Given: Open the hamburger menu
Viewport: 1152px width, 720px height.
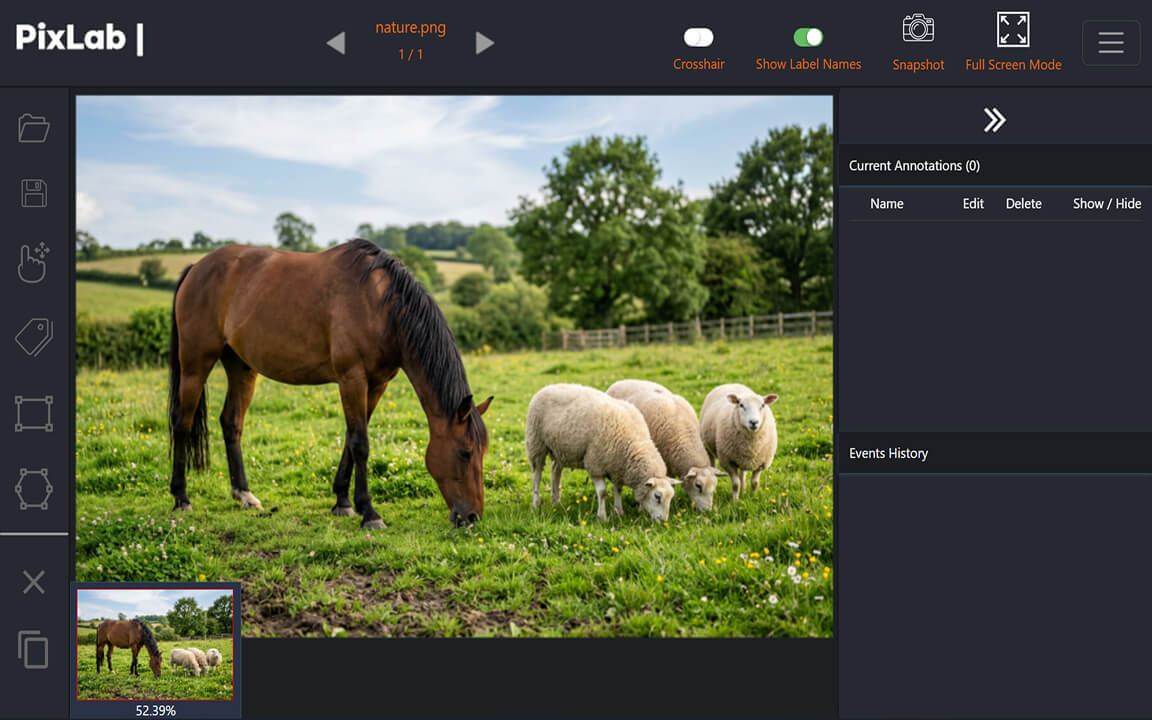Looking at the screenshot, I should coord(1111,43).
